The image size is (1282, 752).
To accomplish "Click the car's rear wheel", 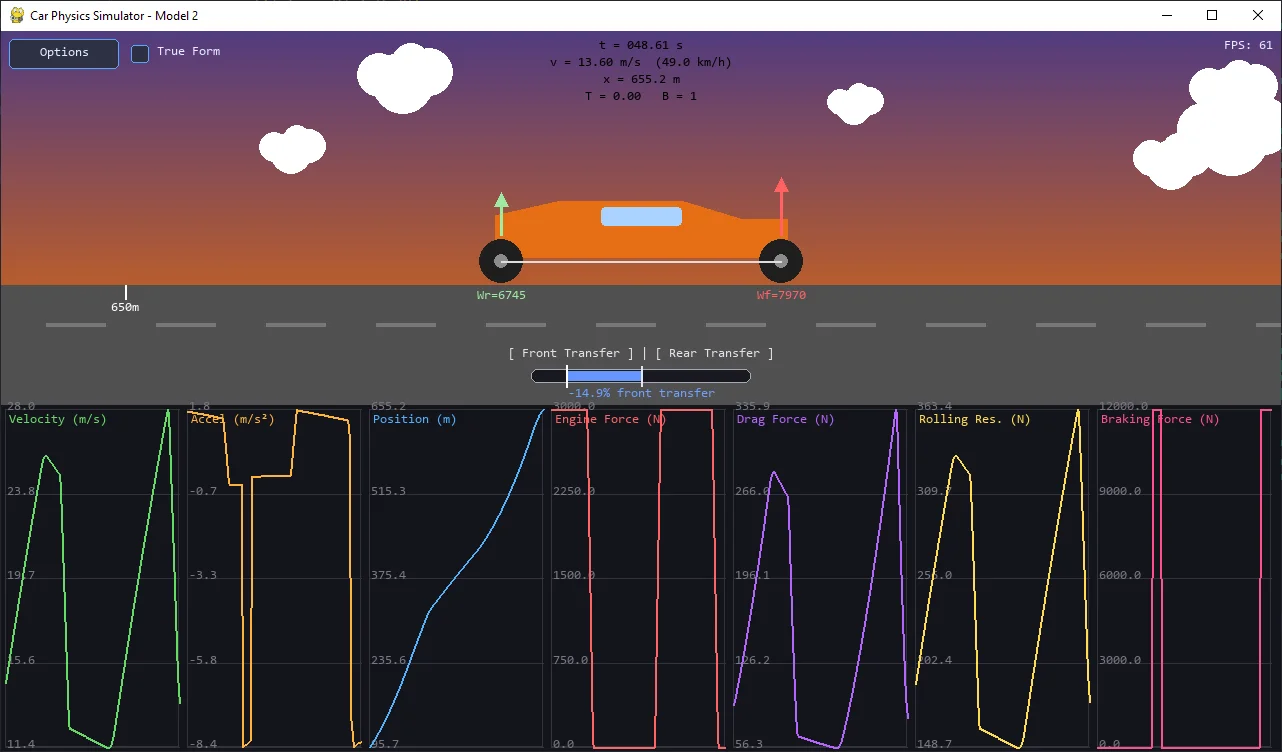I will [x=501, y=261].
